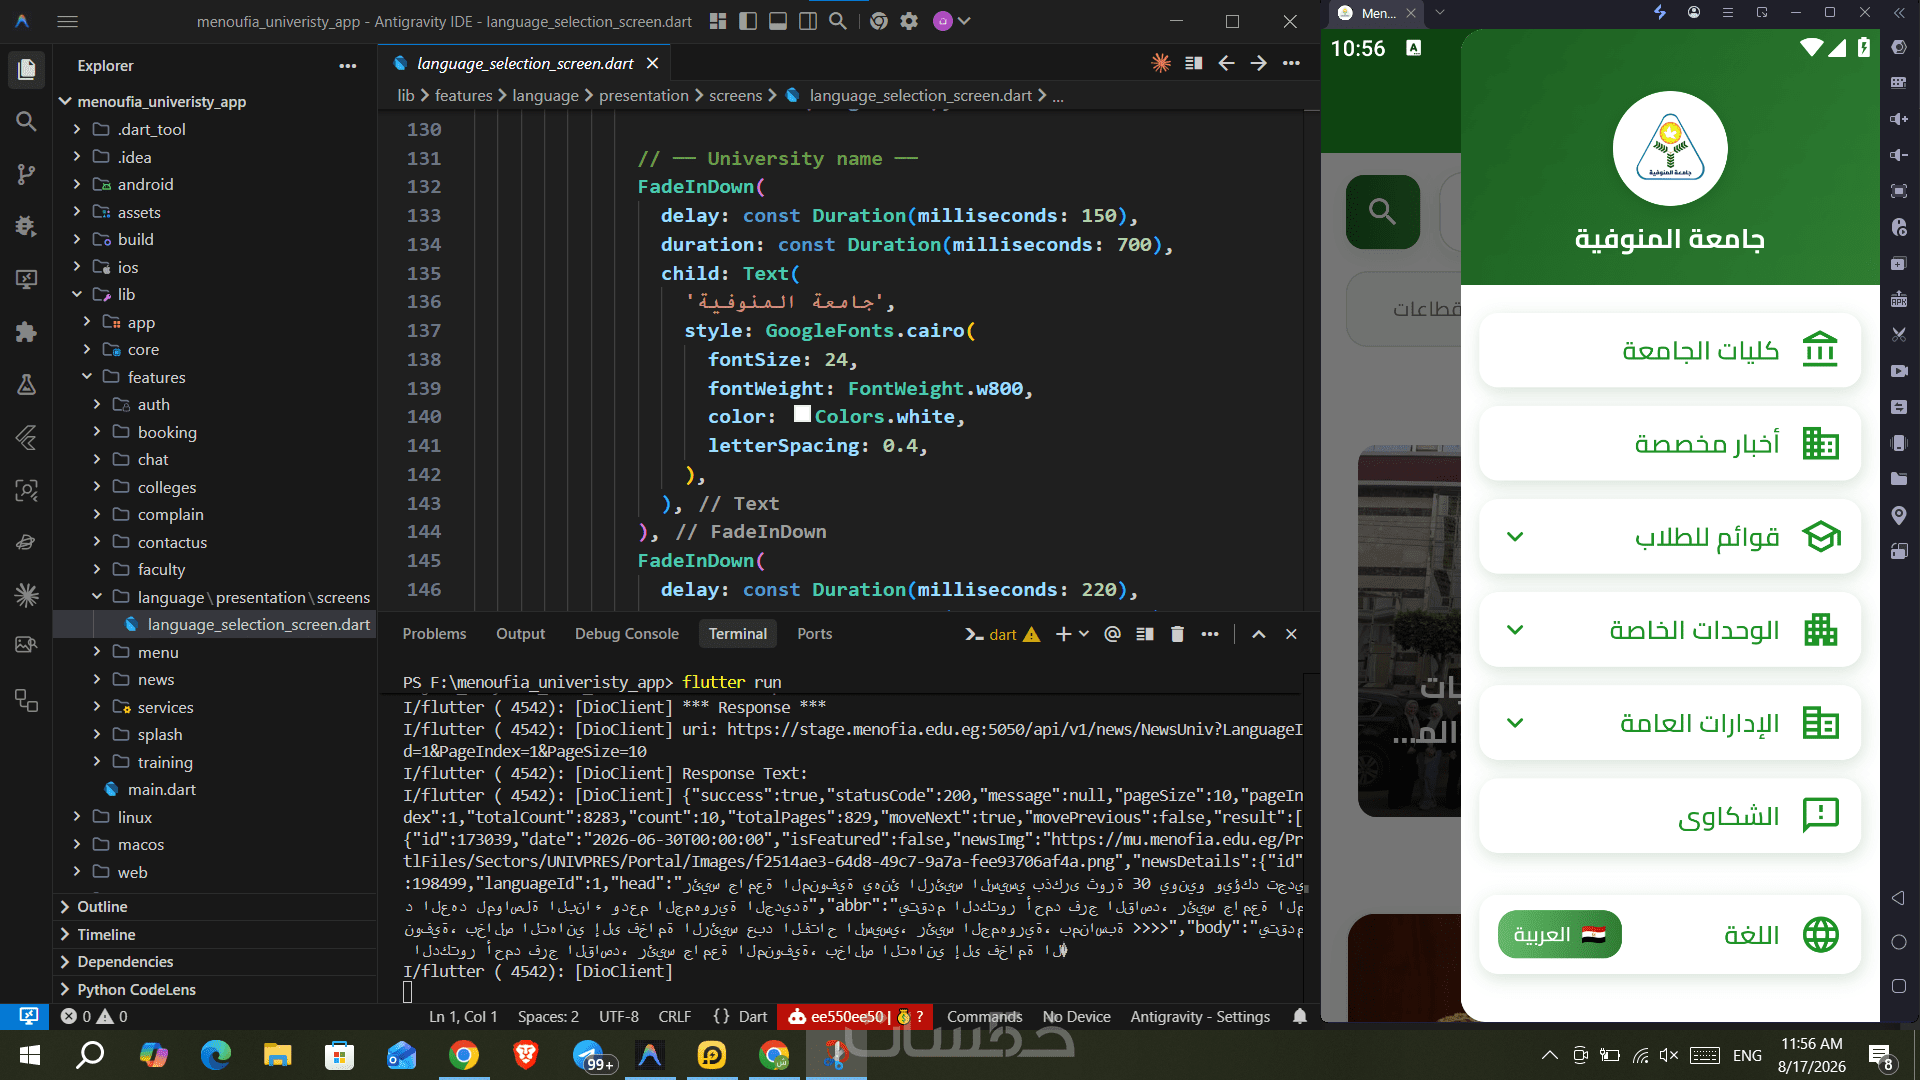Navigate forward with right arrow in editor
This screenshot has width=1920, height=1080.
point(1258,63)
